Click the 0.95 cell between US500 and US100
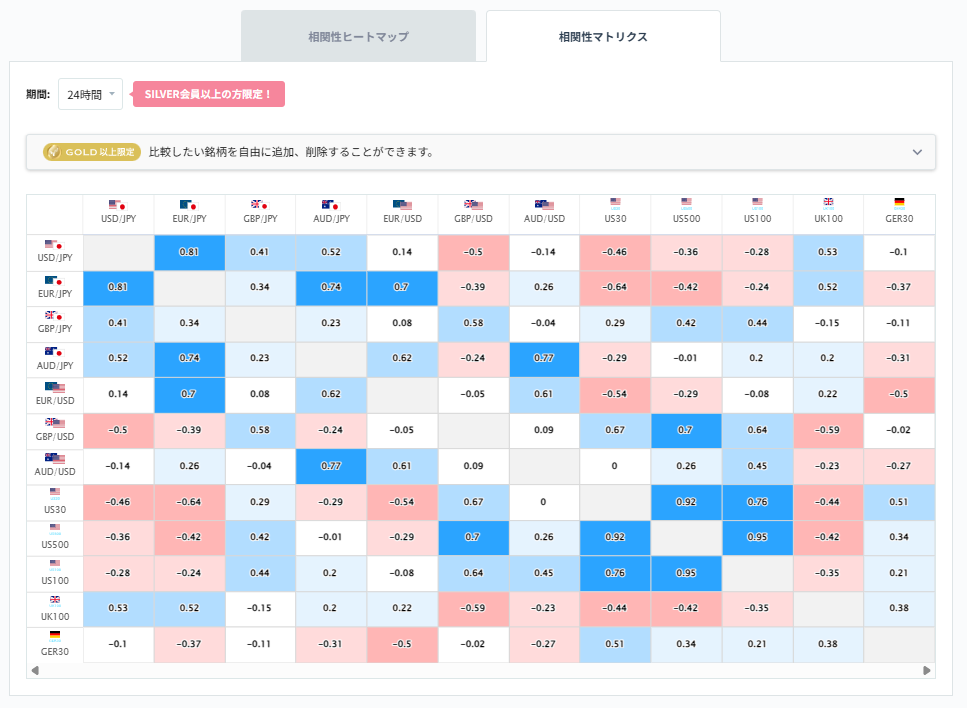 (757, 537)
